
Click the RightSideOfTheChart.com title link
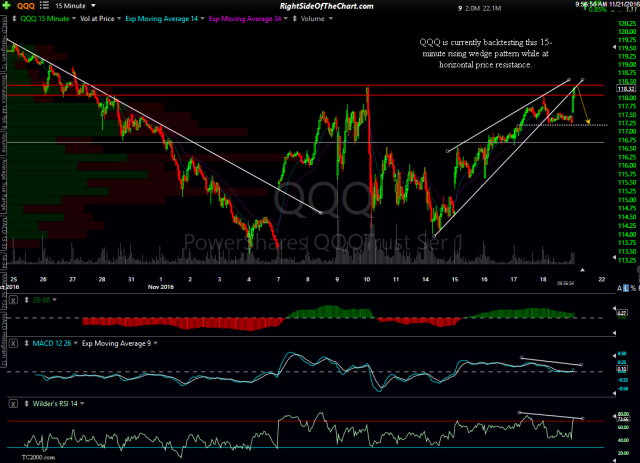327,6
